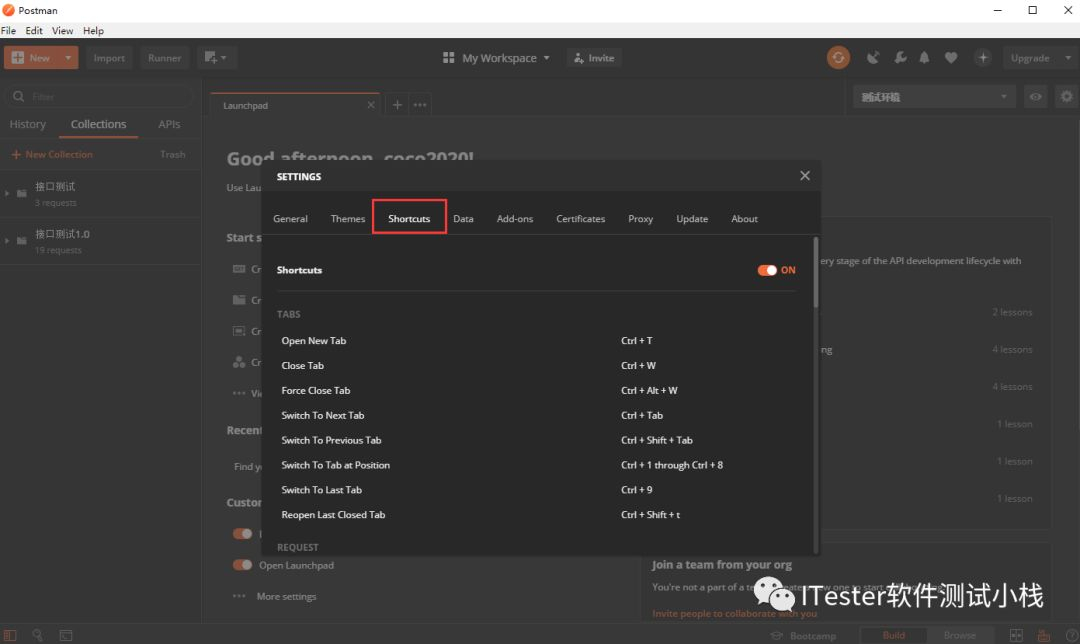Open the File menu

8,30
